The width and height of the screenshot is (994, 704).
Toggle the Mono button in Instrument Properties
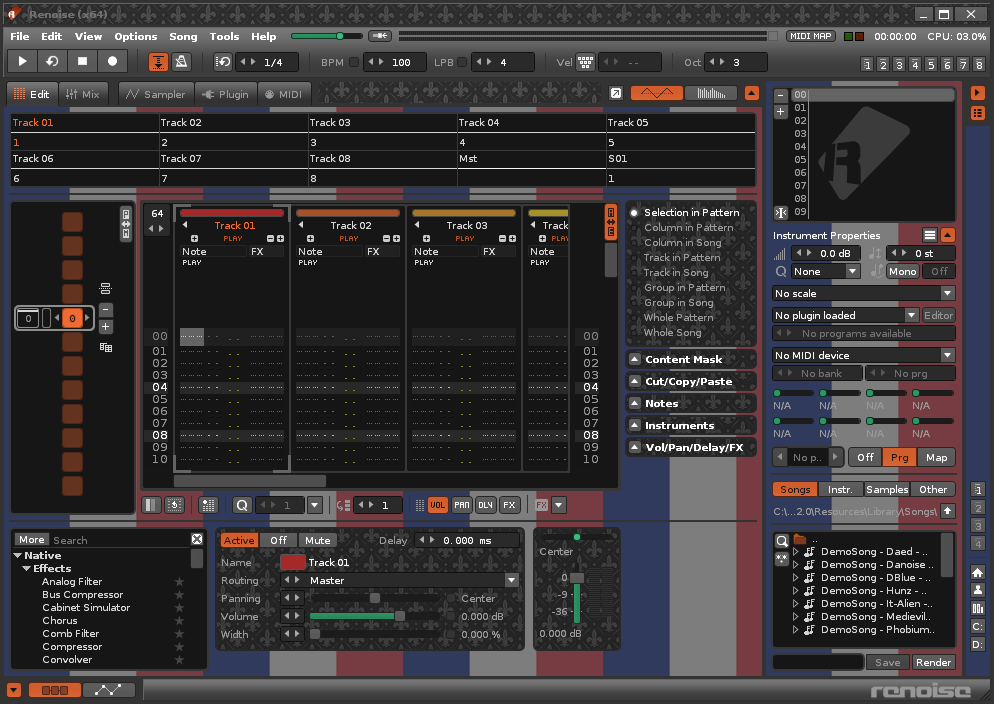(x=902, y=271)
